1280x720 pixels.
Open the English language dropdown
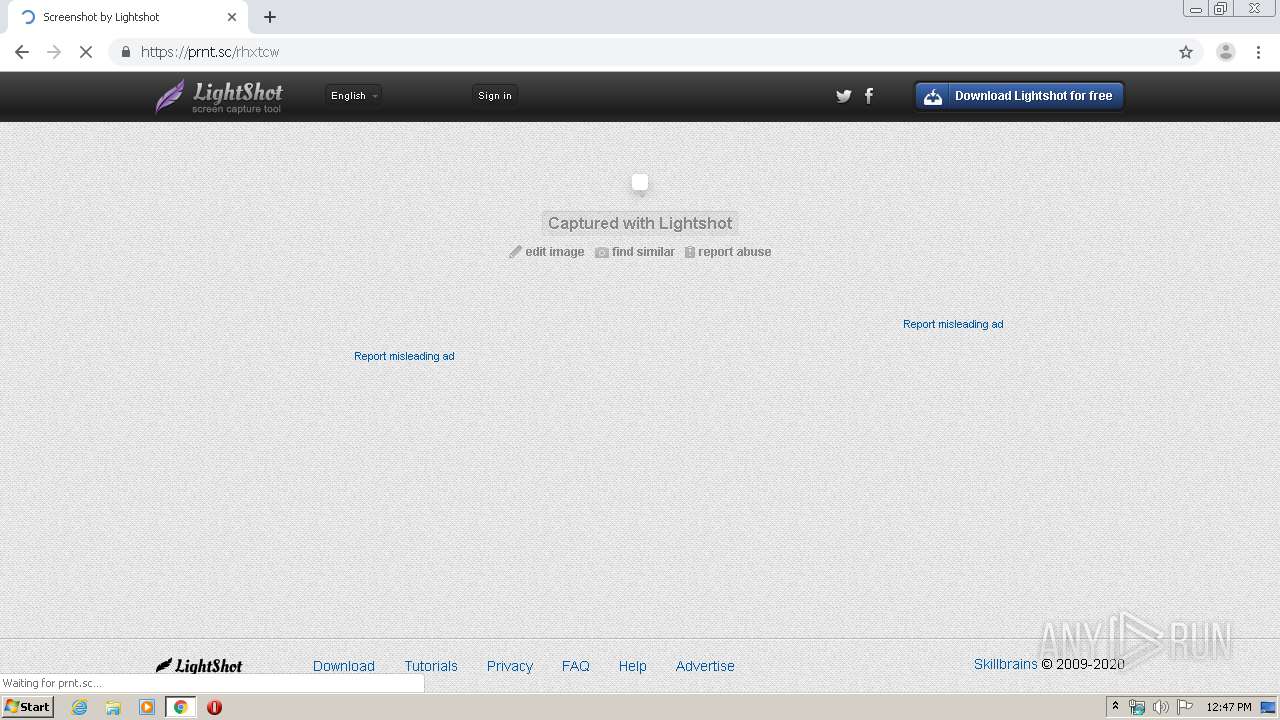pos(354,96)
